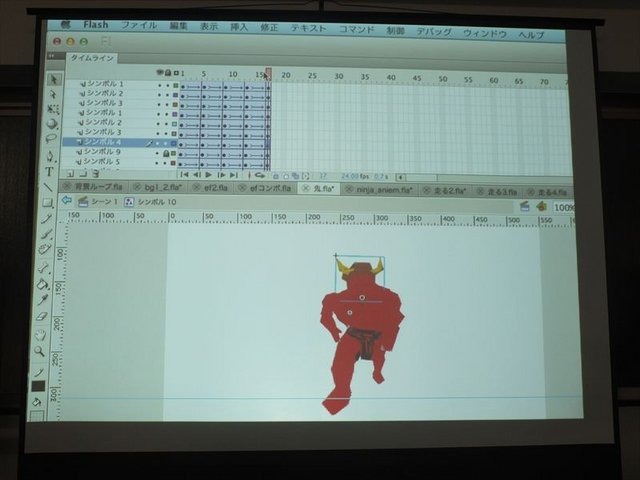Click the outline column header square
640x480 pixels.
click(x=176, y=73)
